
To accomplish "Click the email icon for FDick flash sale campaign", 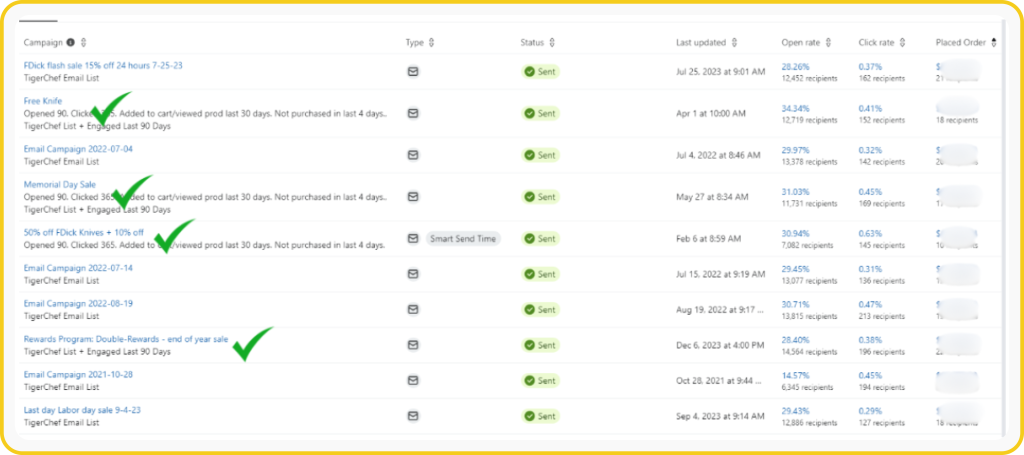I will tap(412, 71).
